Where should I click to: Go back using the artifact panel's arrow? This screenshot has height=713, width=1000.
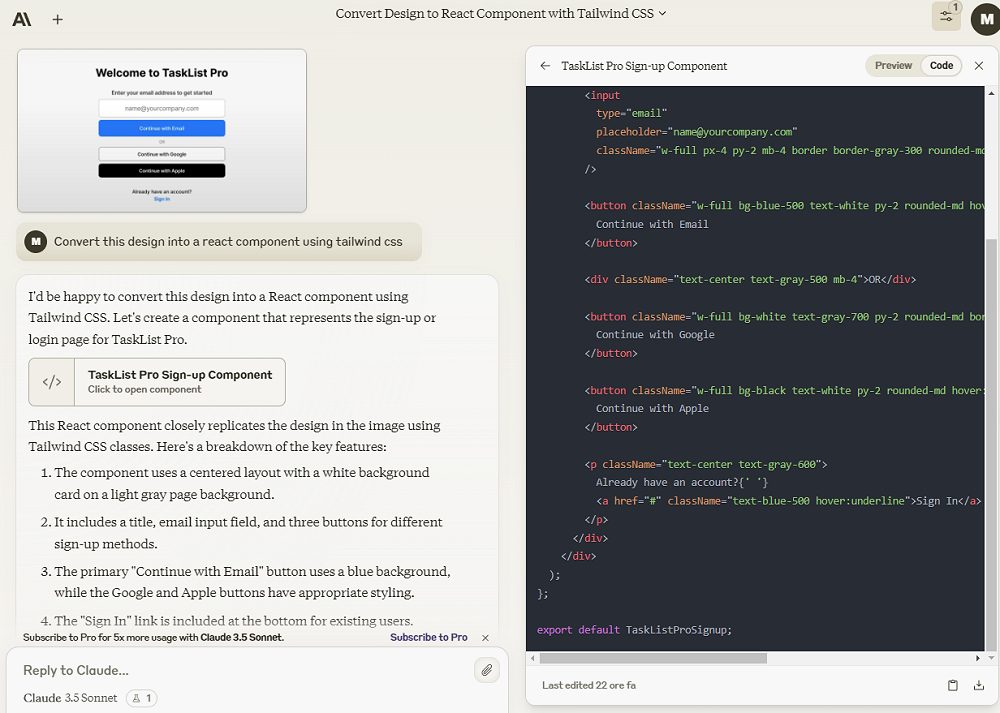[x=545, y=66]
